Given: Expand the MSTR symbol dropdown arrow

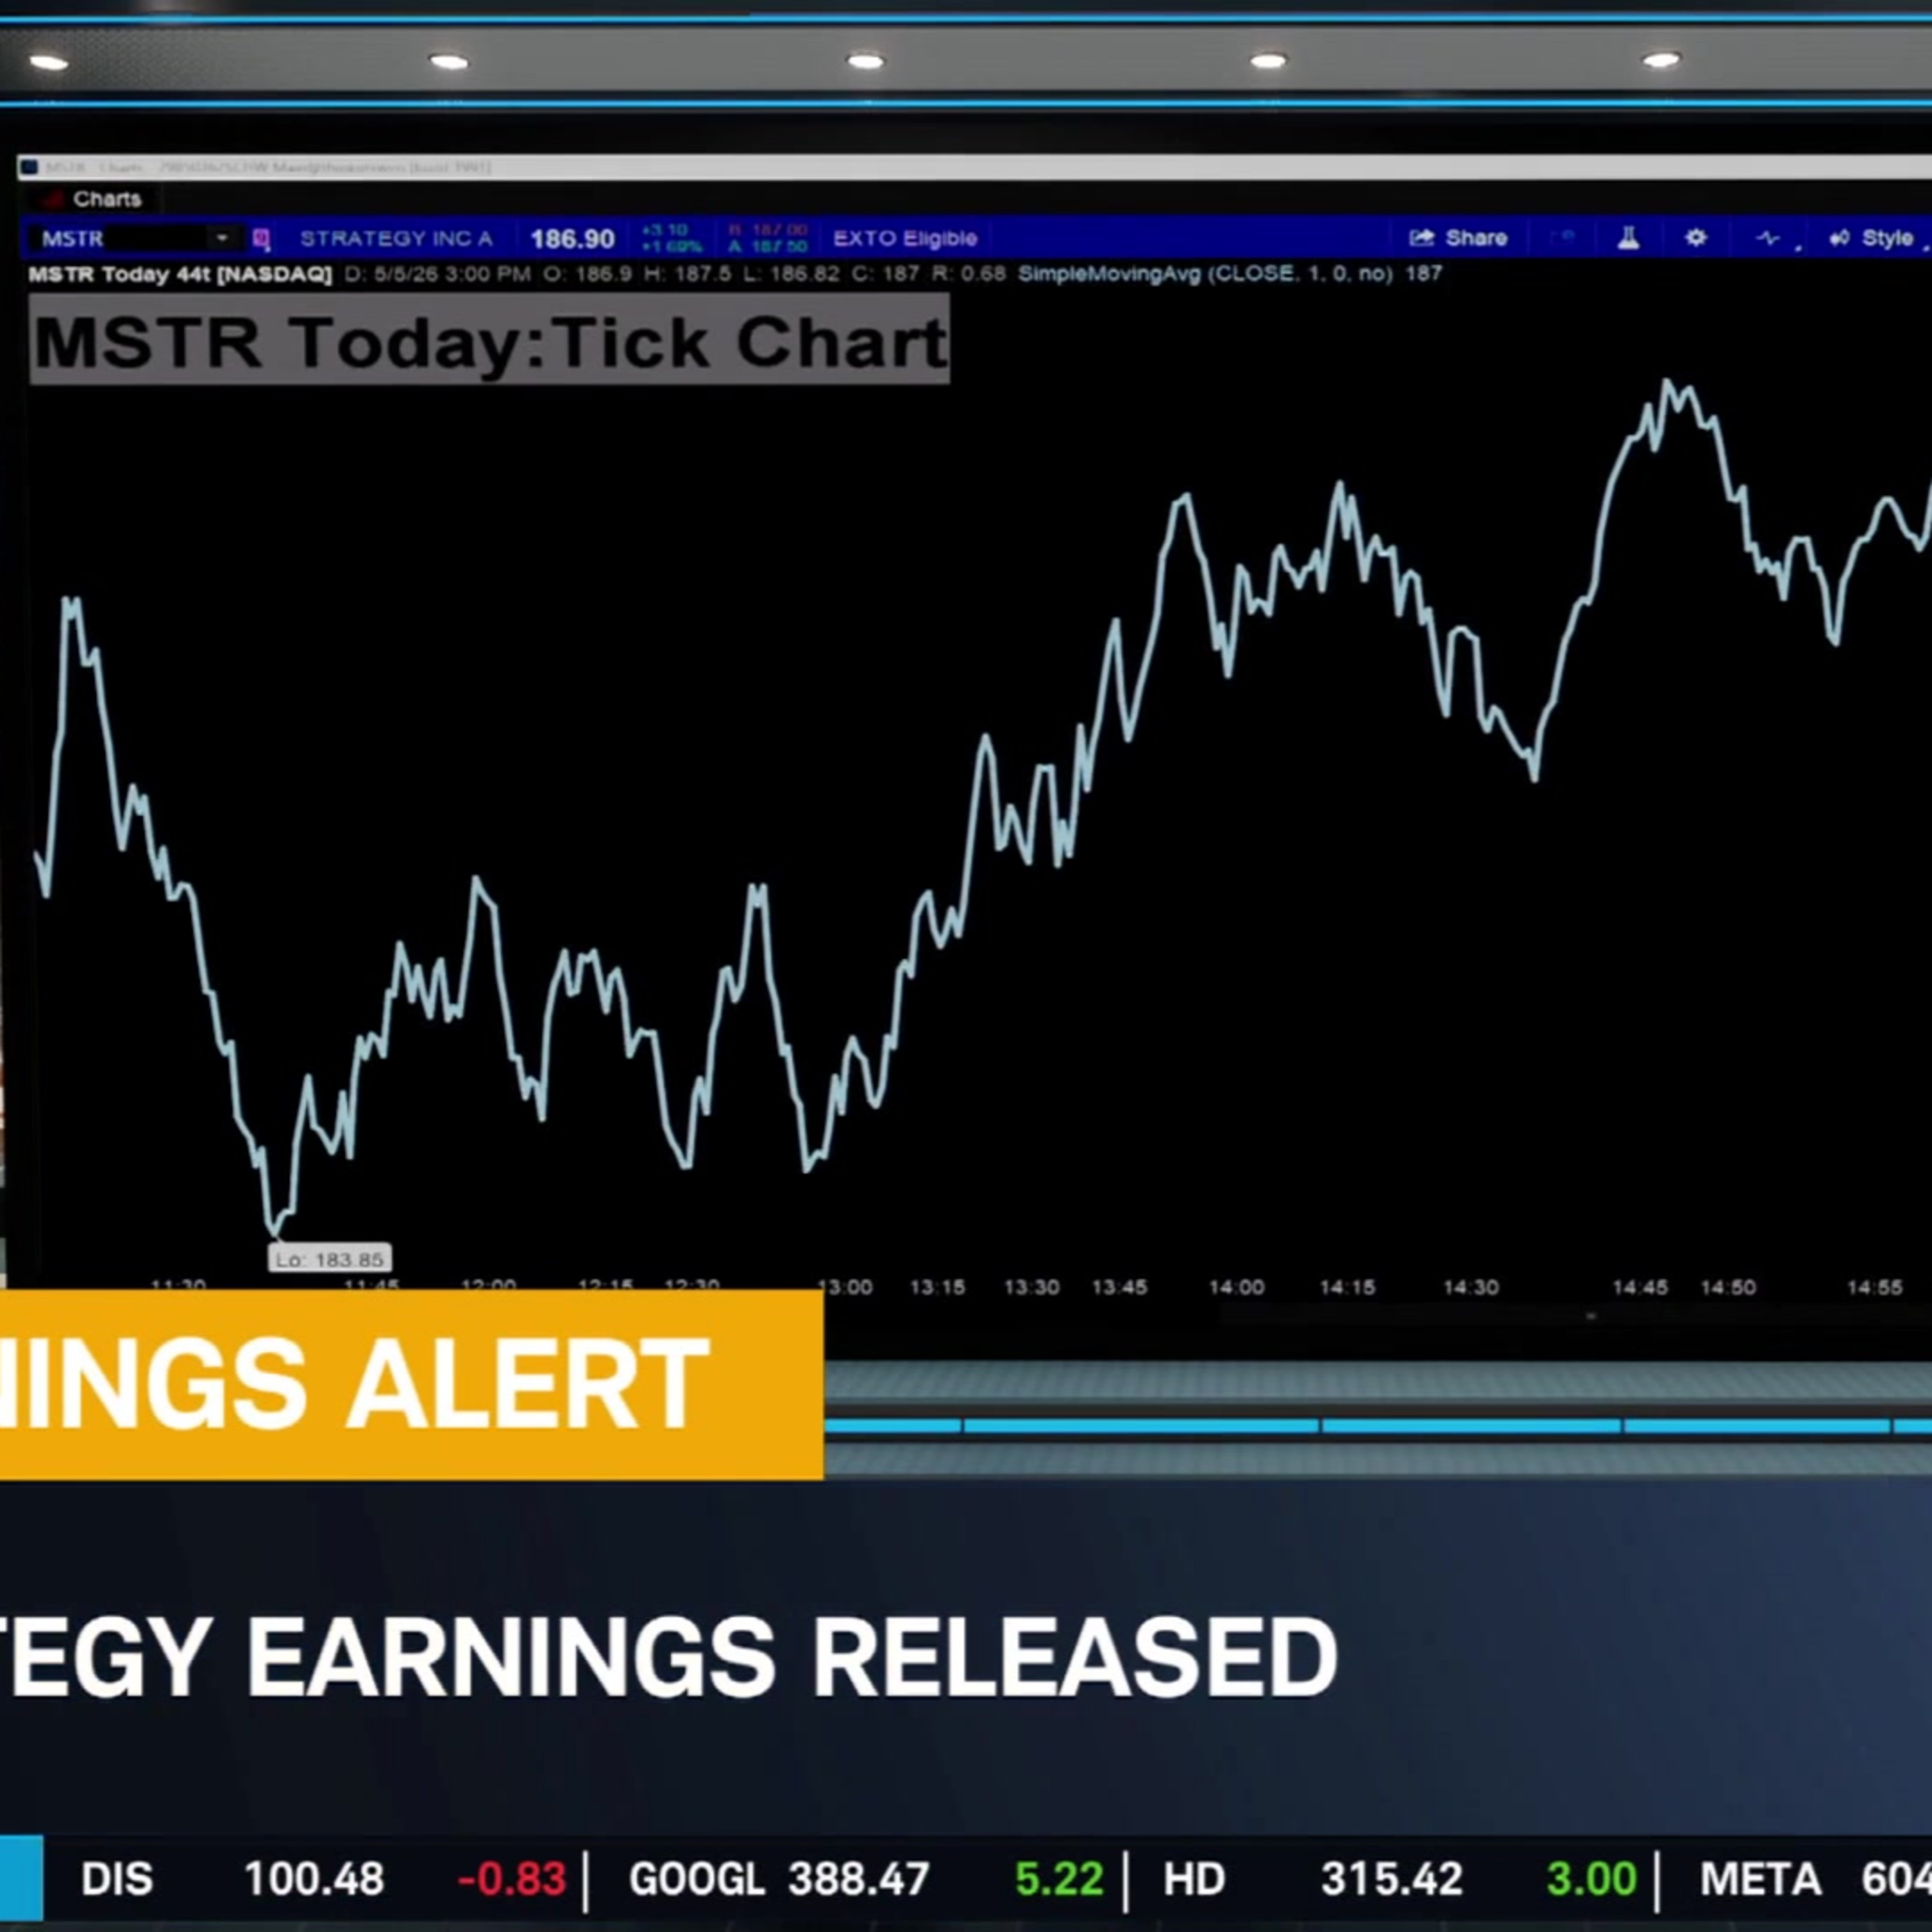Looking at the screenshot, I should pyautogui.click(x=222, y=238).
